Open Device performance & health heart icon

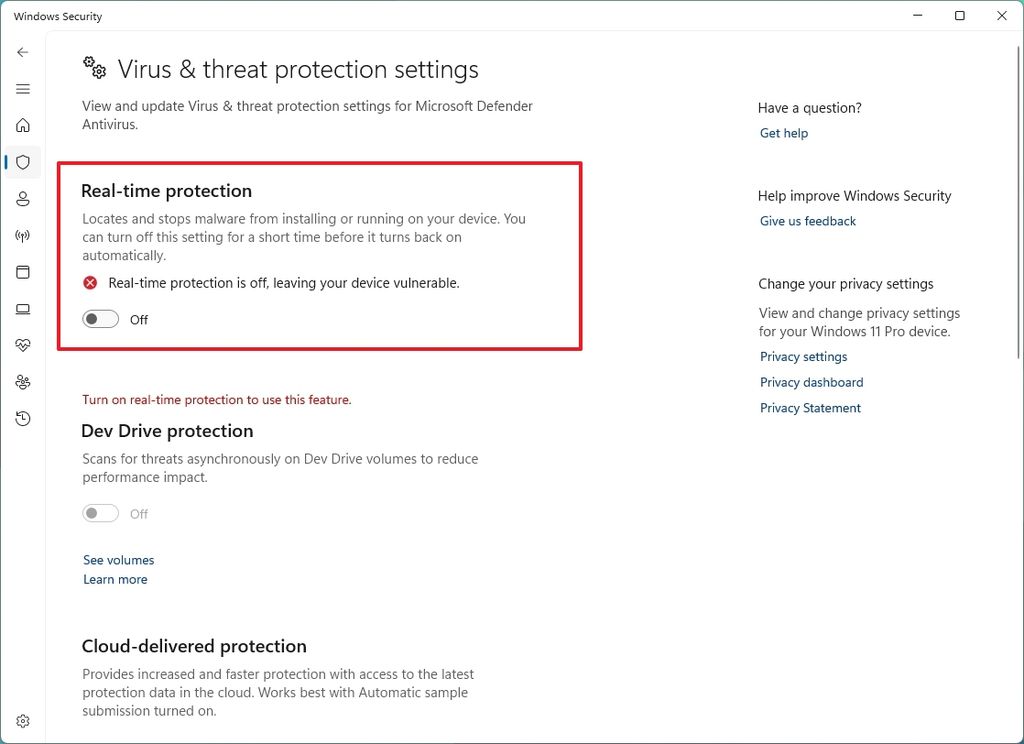[x=22, y=344]
